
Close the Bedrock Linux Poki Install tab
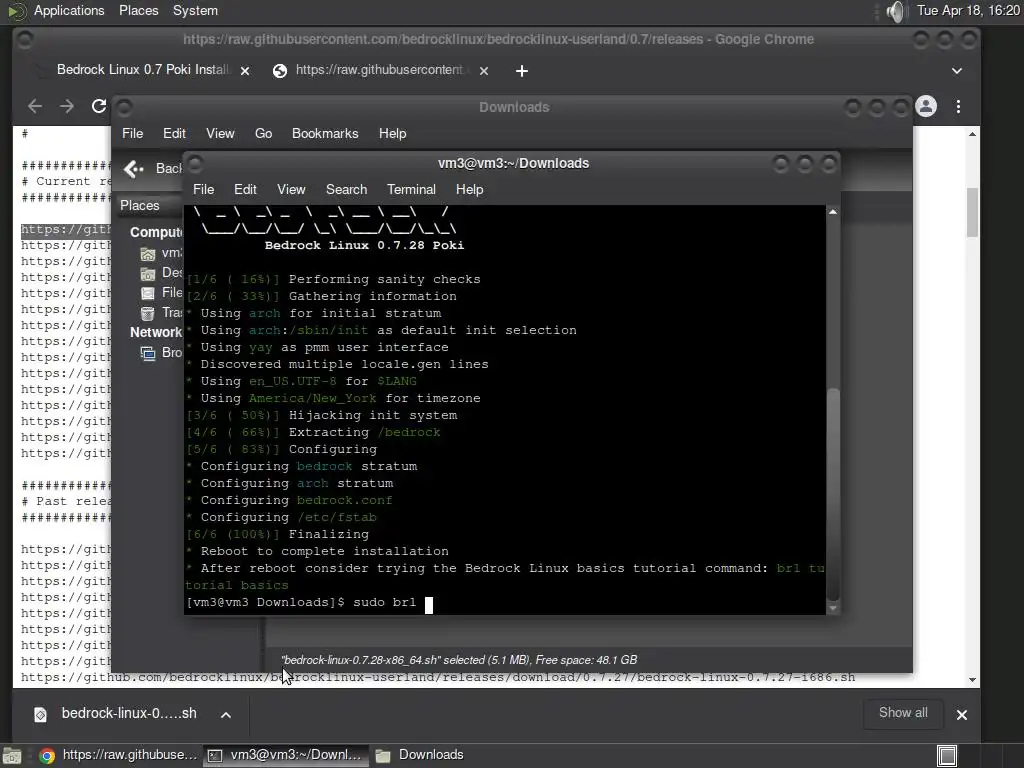coord(245,71)
